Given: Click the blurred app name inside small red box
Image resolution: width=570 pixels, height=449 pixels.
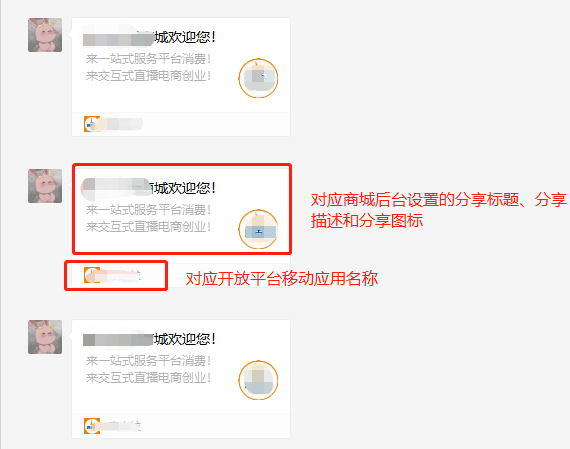Looking at the screenshot, I should pos(121,275).
